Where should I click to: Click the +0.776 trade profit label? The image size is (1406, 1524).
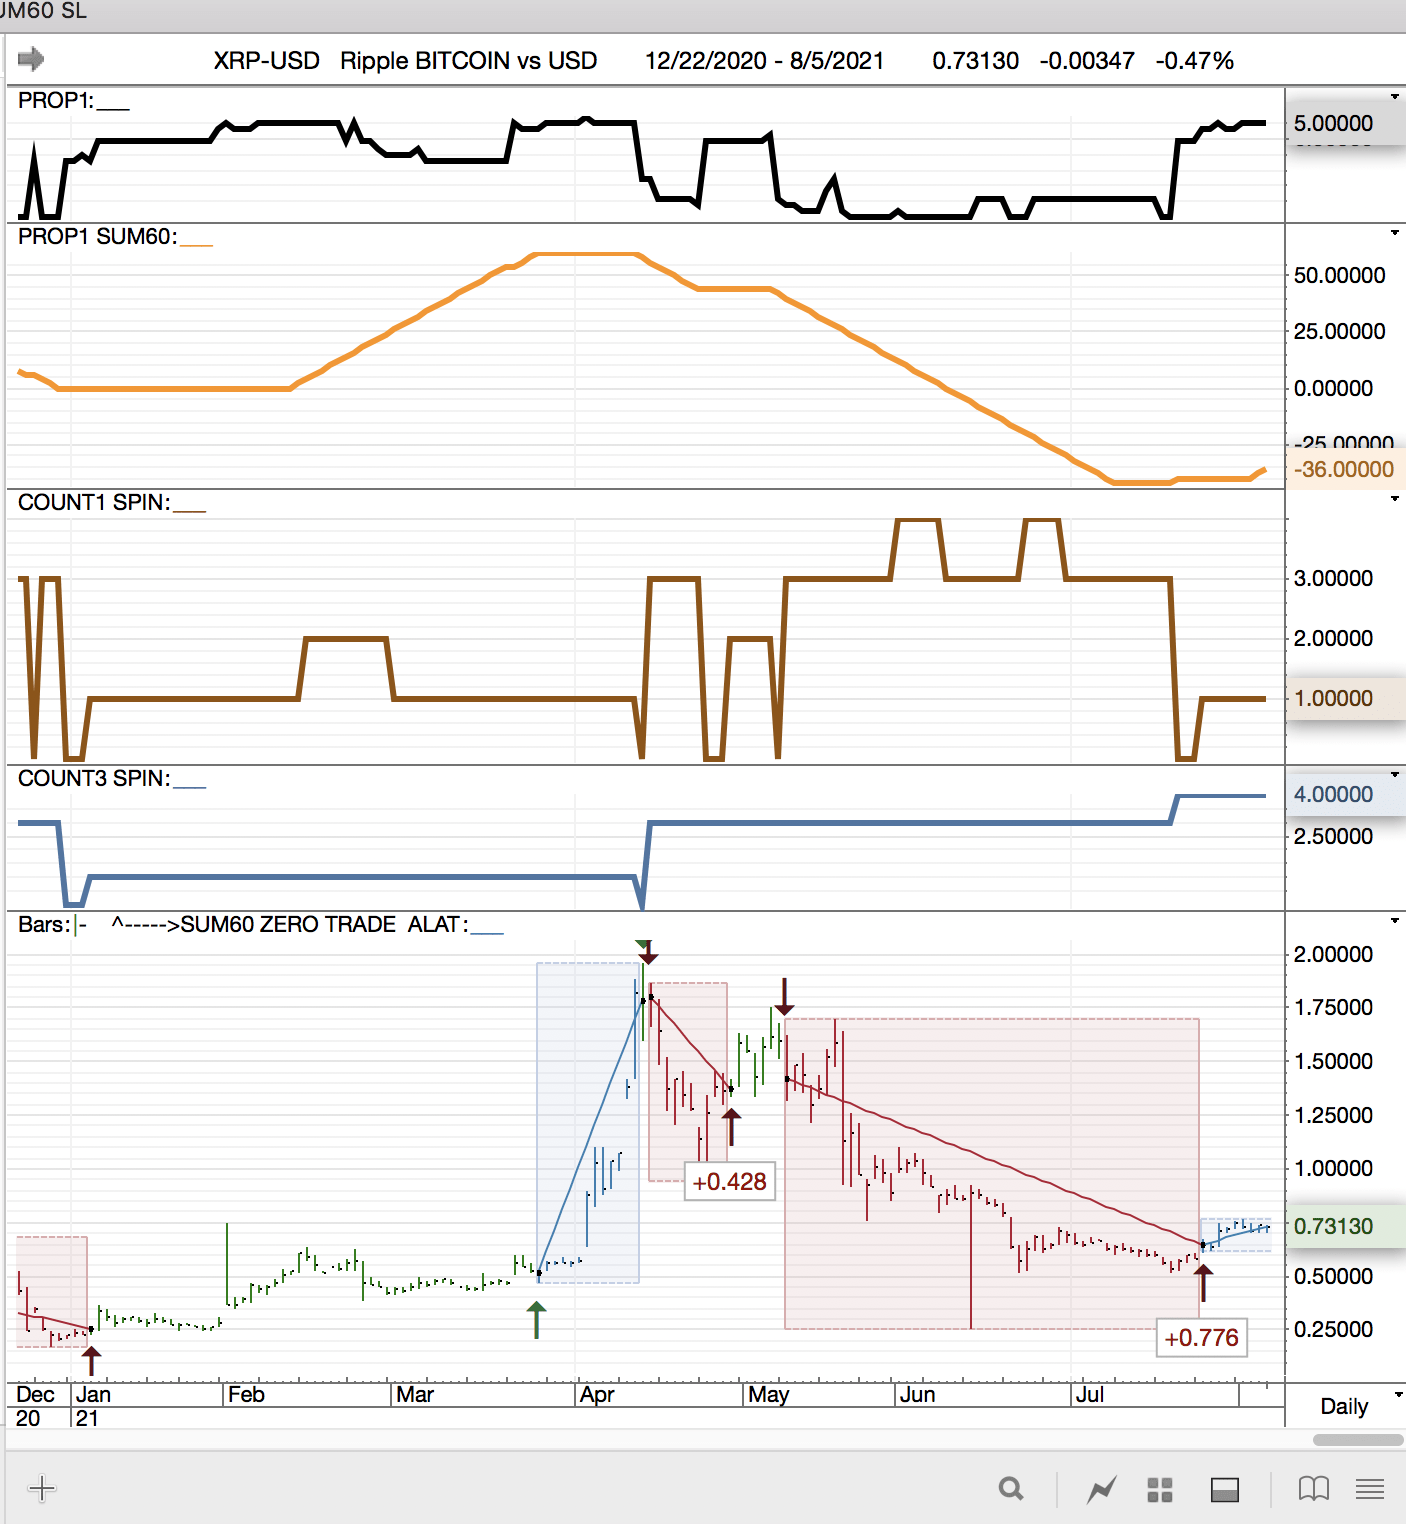[x=1202, y=1337]
